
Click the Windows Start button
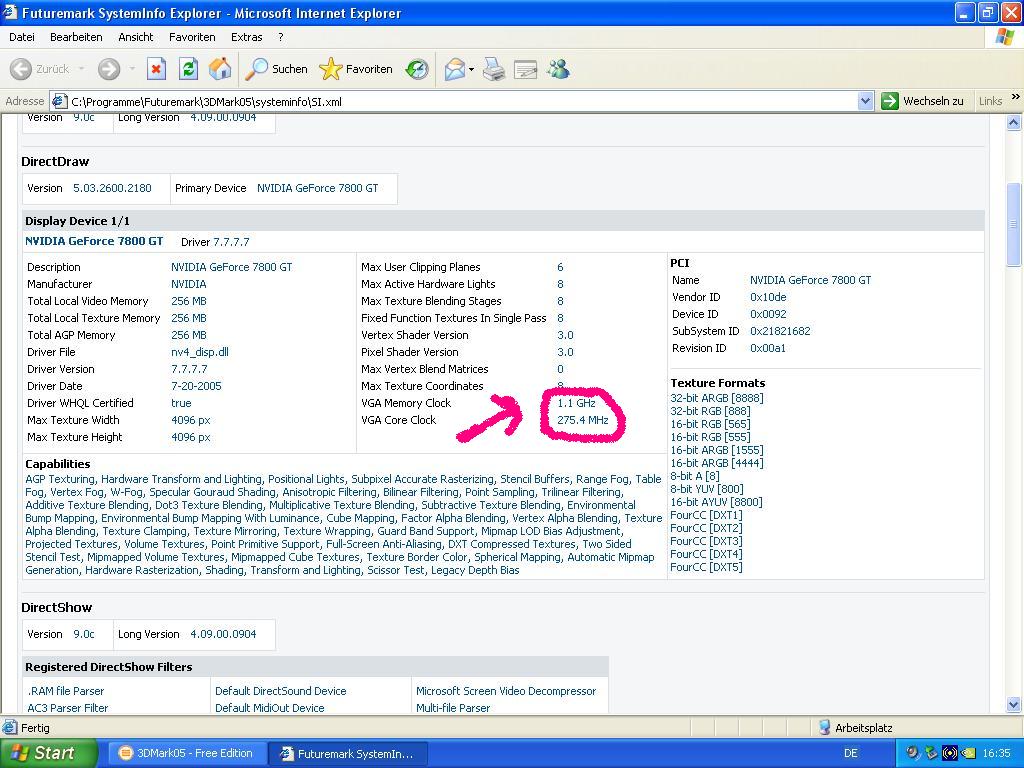(48, 753)
